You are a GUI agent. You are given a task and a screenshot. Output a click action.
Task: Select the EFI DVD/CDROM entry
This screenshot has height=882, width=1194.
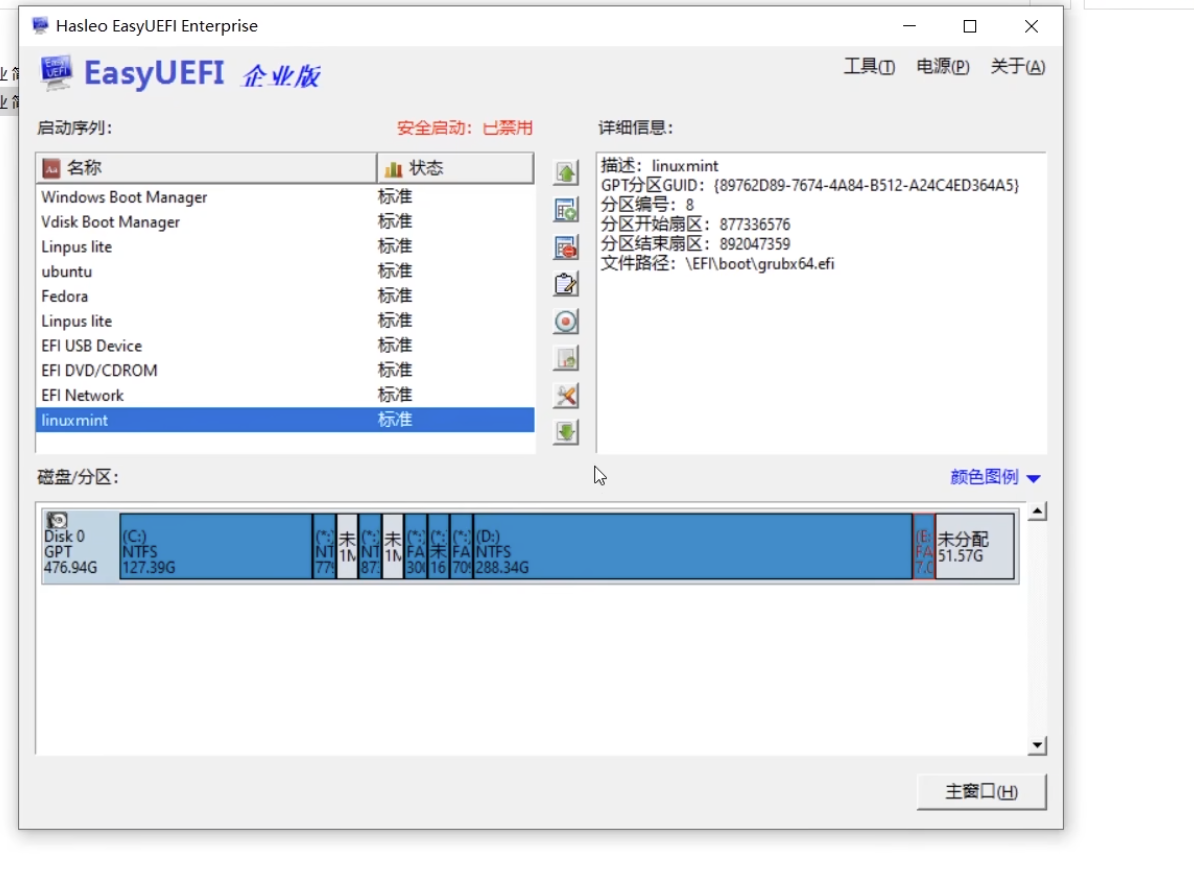click(285, 370)
